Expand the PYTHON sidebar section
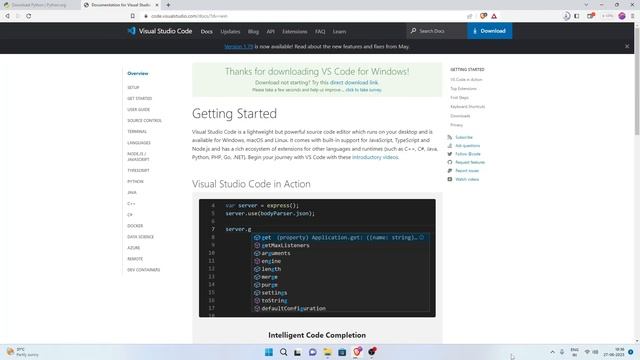The height and width of the screenshot is (360, 640). pos(136,182)
